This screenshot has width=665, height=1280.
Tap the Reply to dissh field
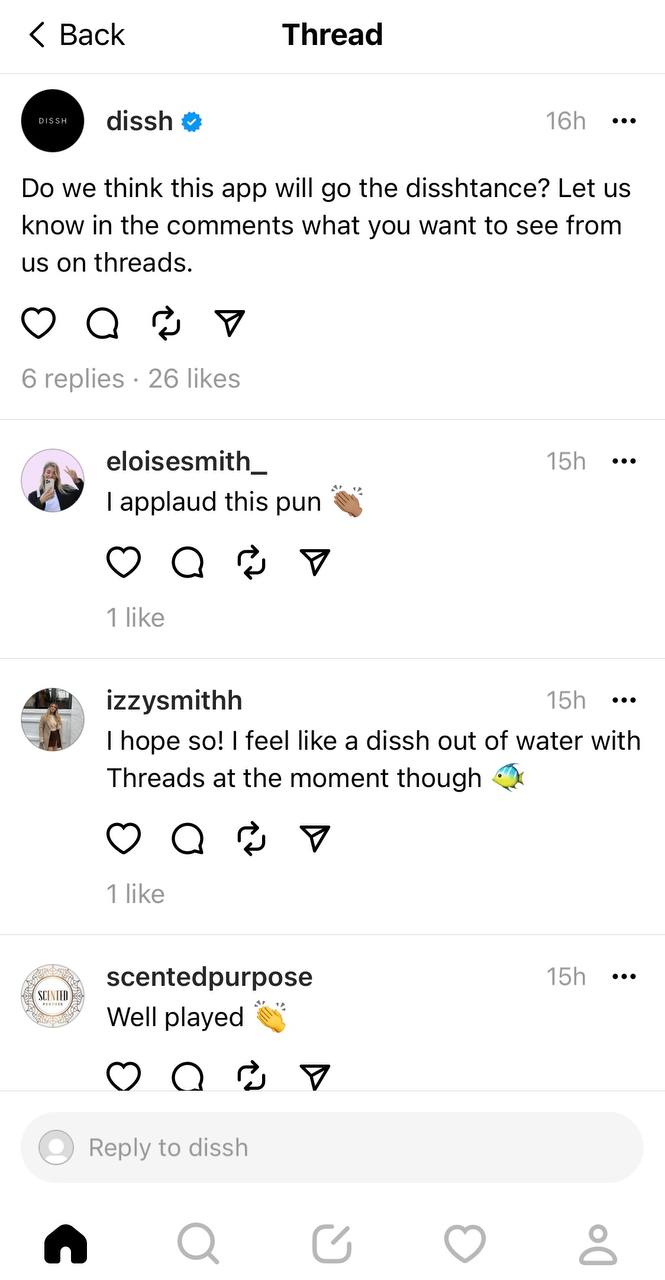[x=332, y=1147]
